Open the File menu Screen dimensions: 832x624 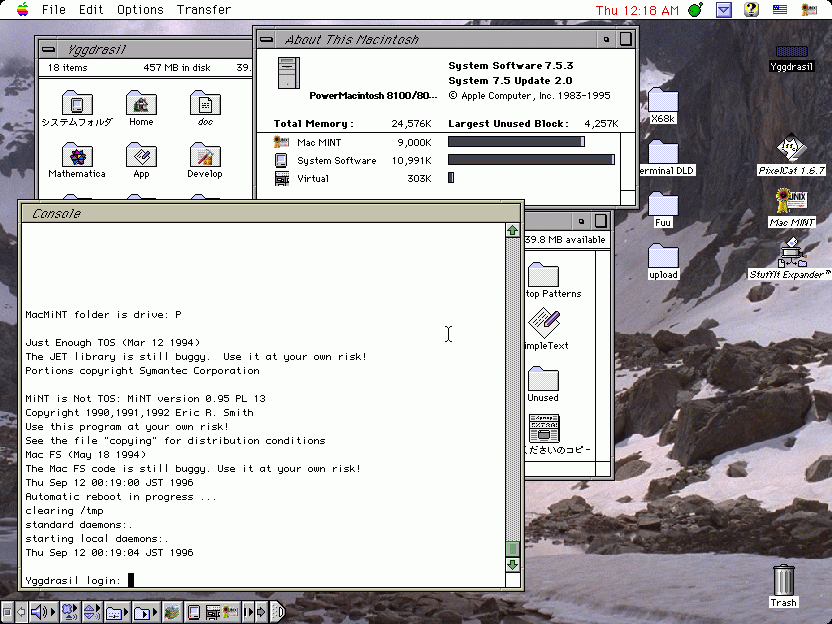click(54, 10)
